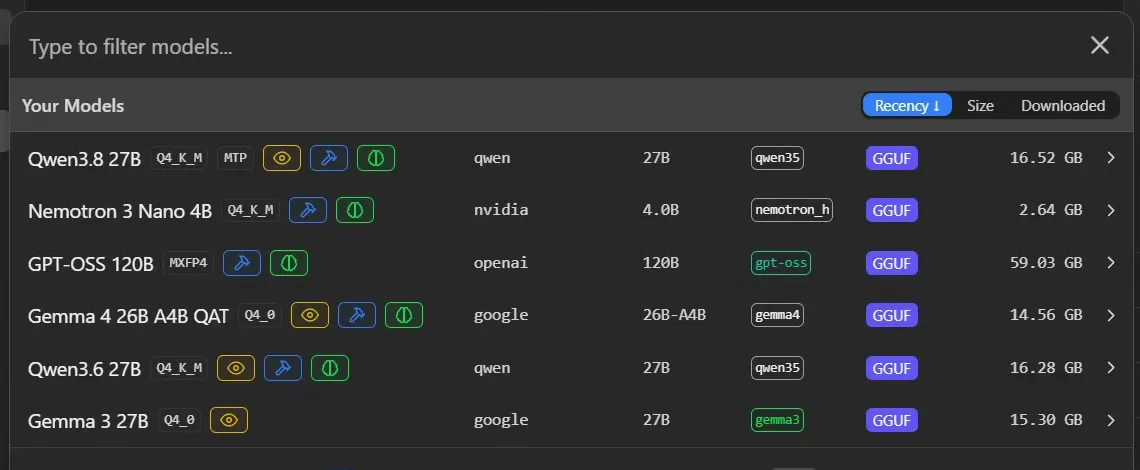The width and height of the screenshot is (1140, 470).
Task: Click the qwen35 architecture tag on Qwen3.8 row
Action: coord(777,158)
